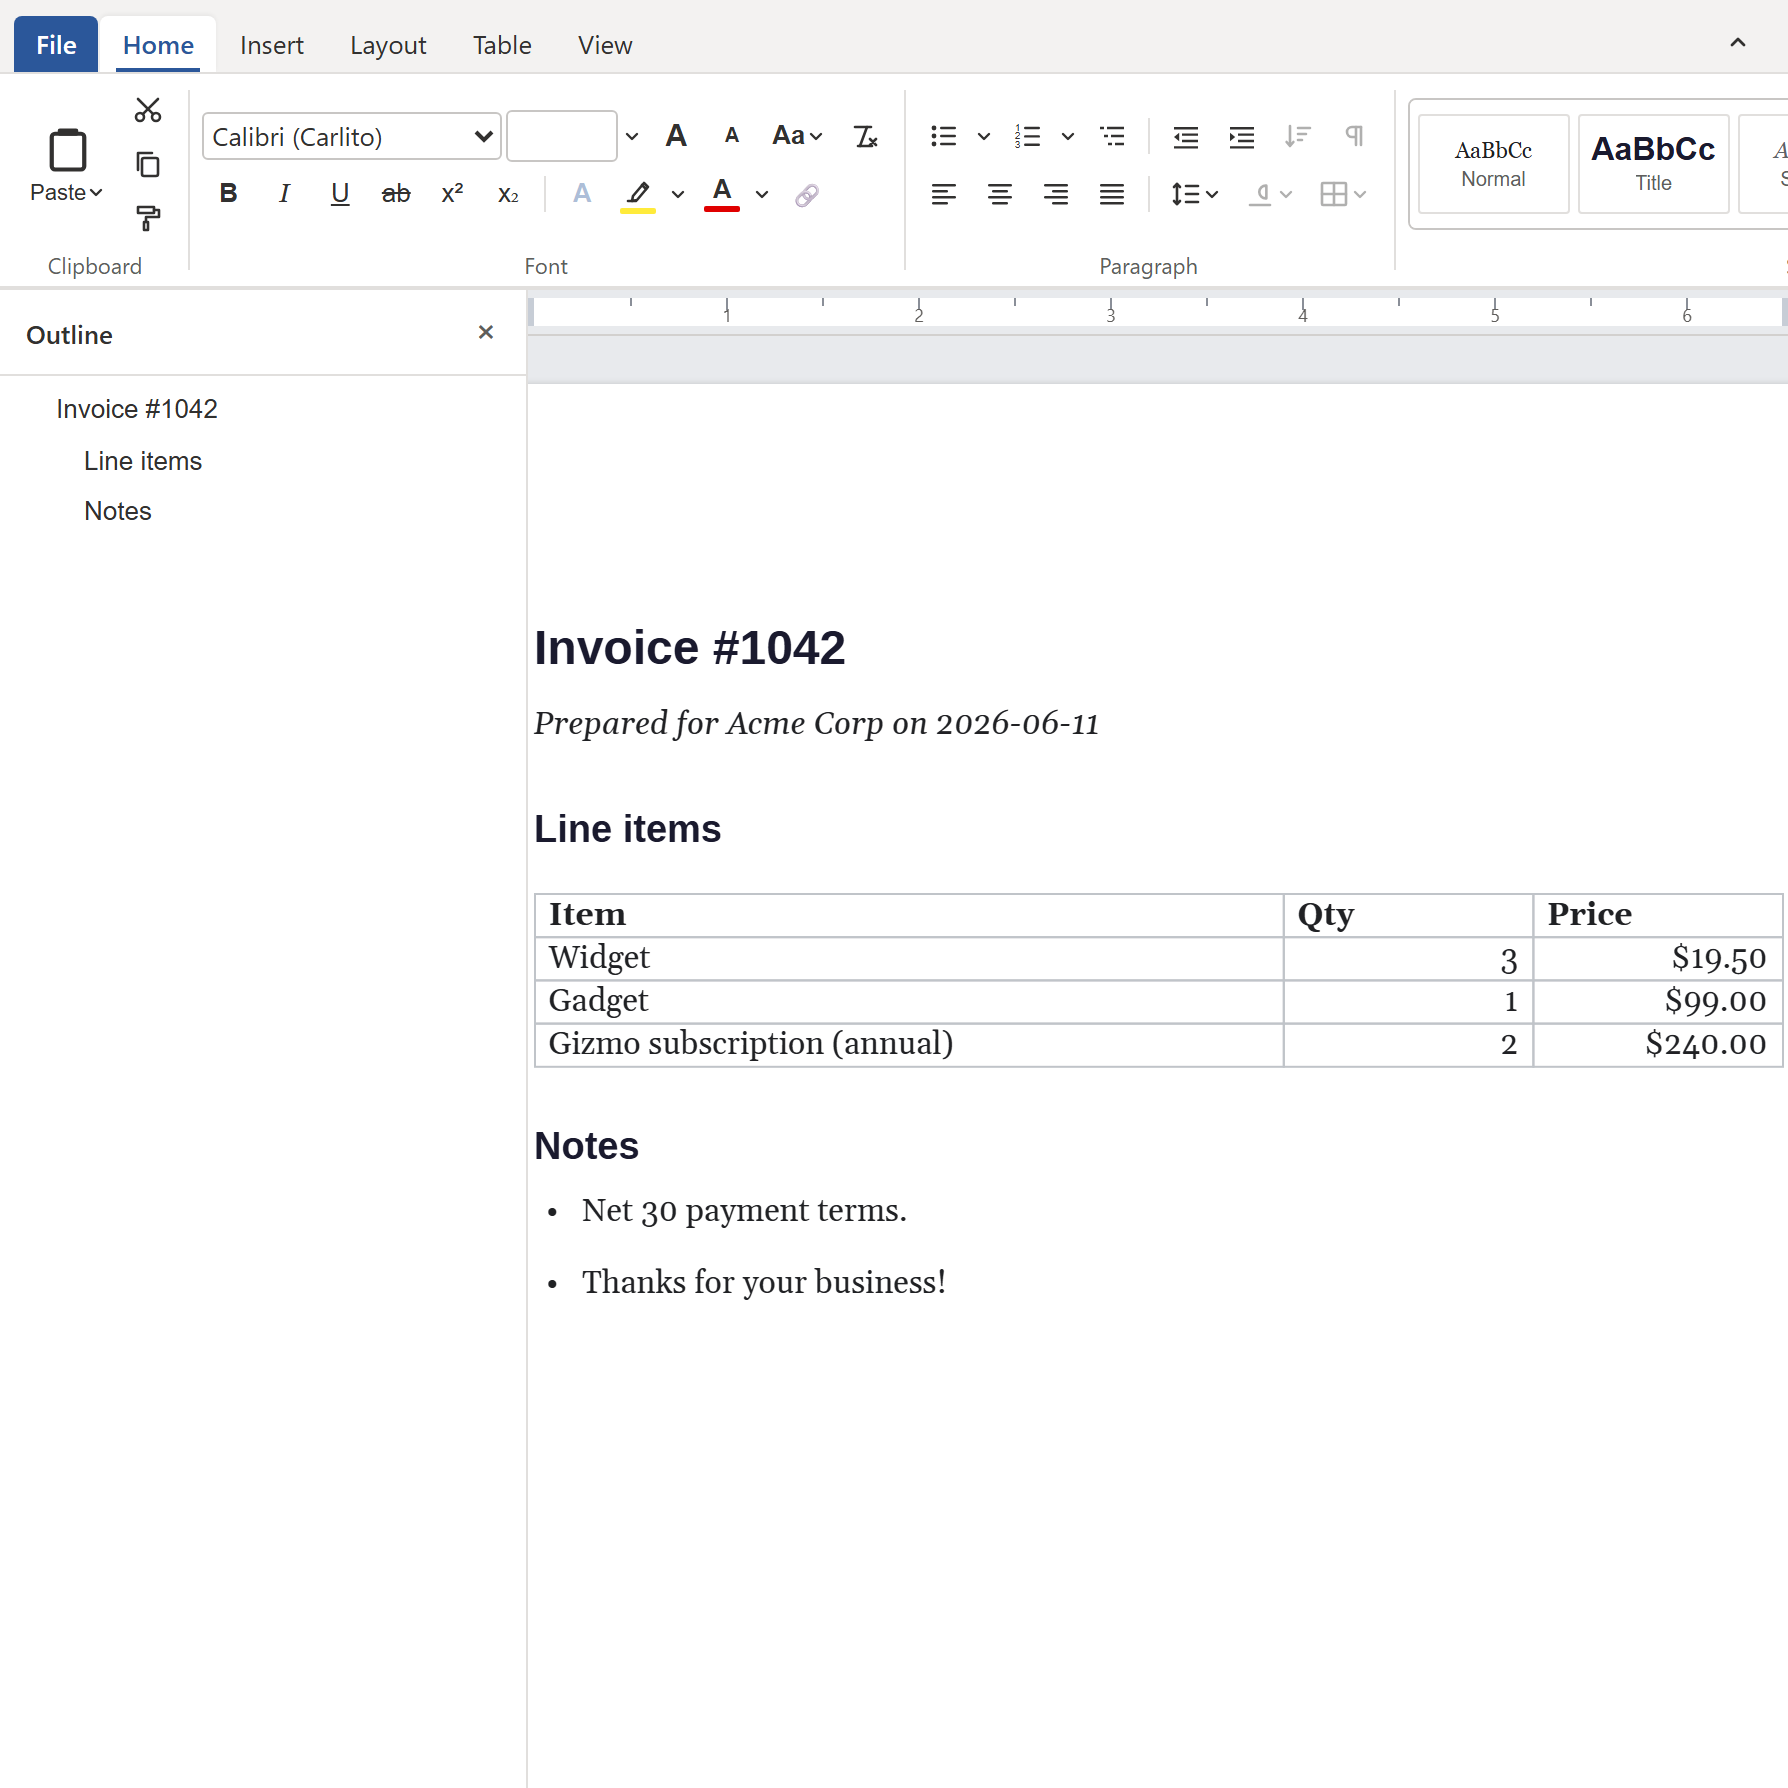Toggle Subscript formatting
This screenshot has width=1788, height=1788.
tap(508, 193)
